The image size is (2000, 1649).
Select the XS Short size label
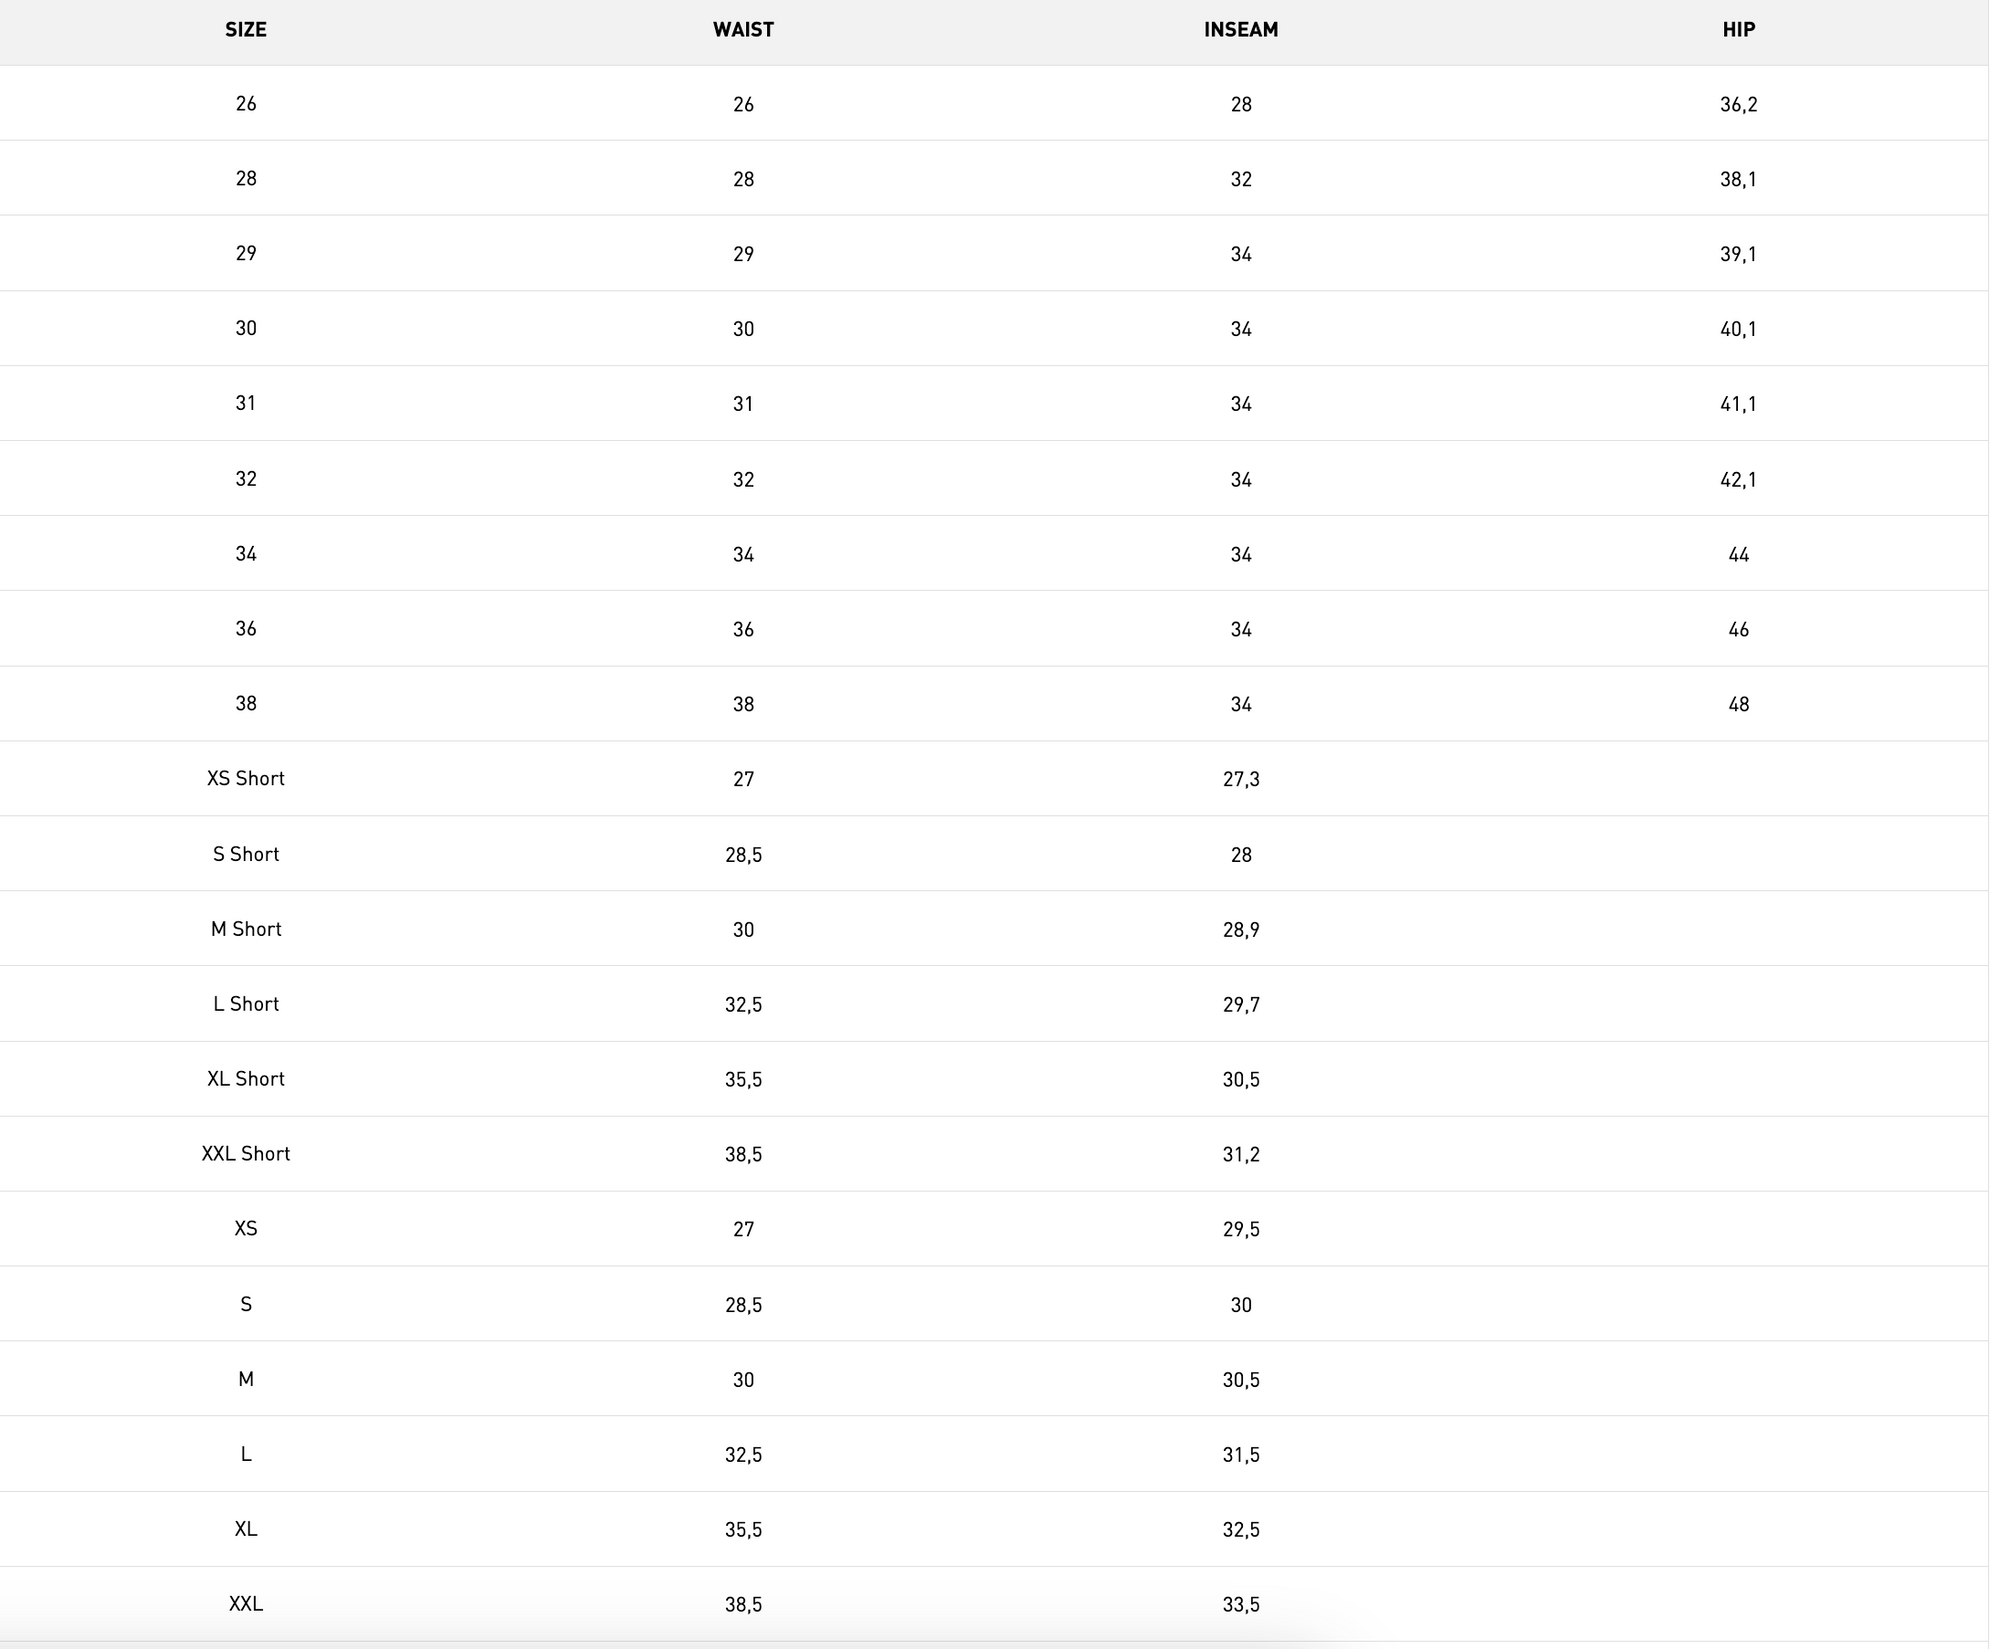click(x=246, y=779)
